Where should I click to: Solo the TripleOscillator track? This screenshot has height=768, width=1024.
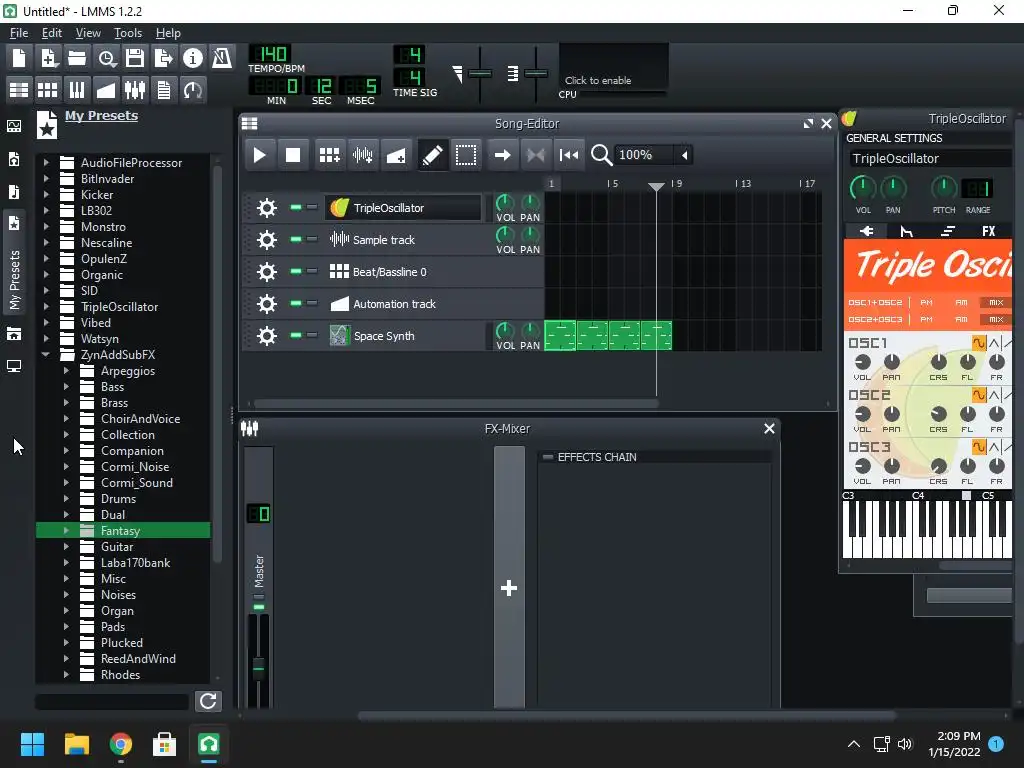[x=312, y=208]
